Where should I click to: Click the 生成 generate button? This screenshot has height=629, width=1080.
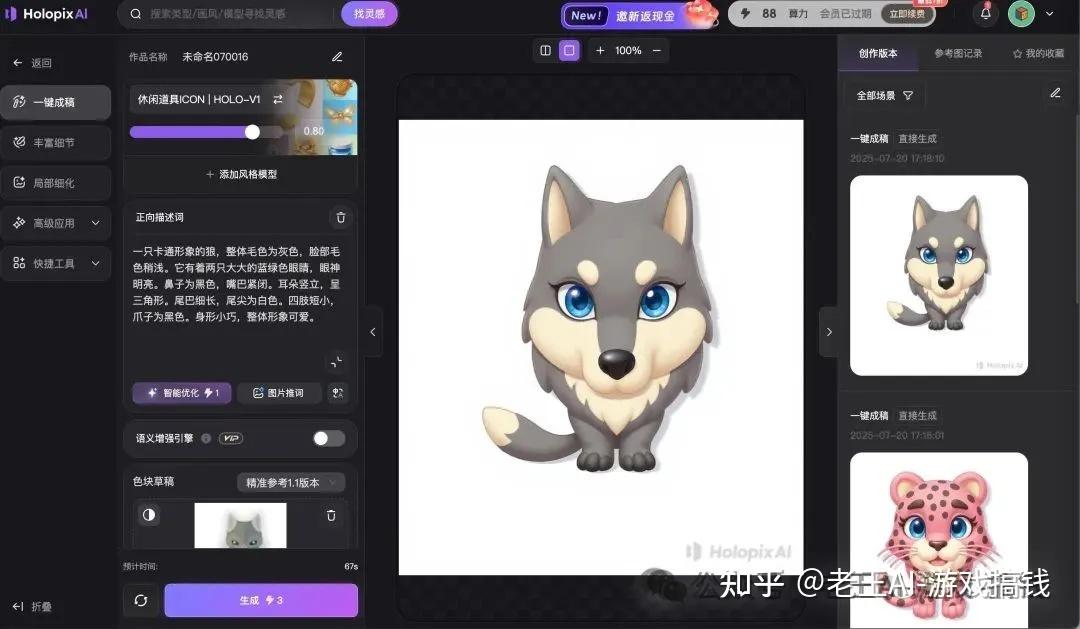[x=261, y=600]
